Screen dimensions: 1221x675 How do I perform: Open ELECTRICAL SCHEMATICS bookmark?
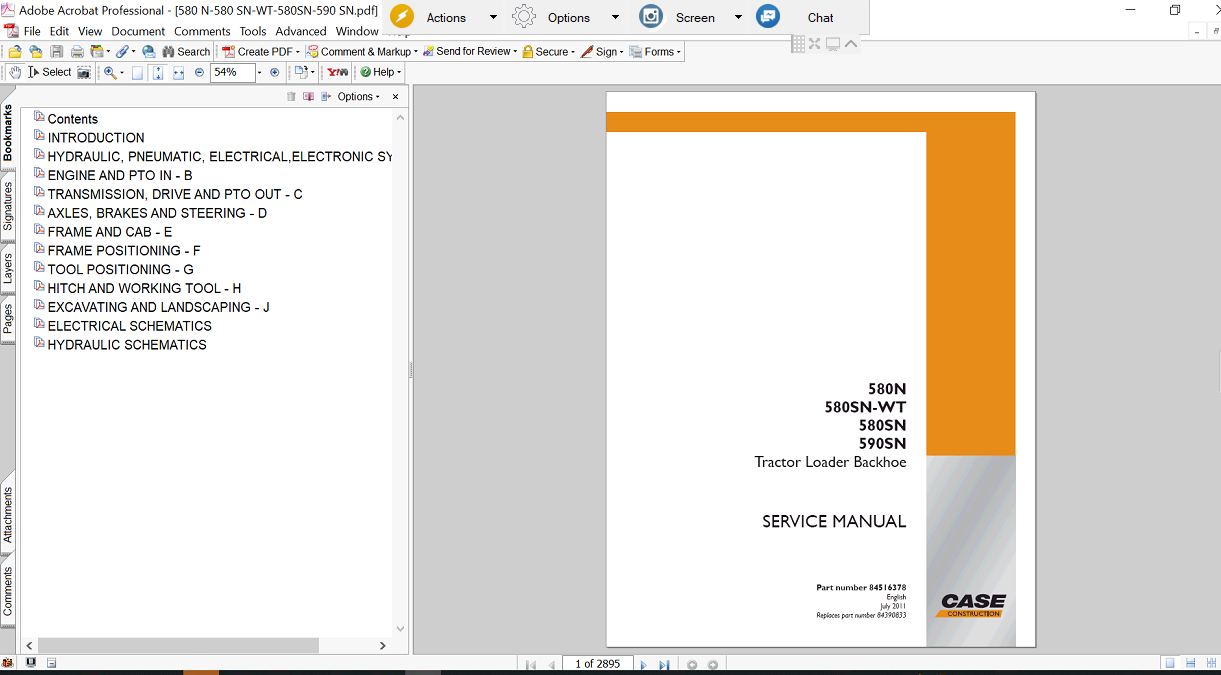tap(129, 326)
